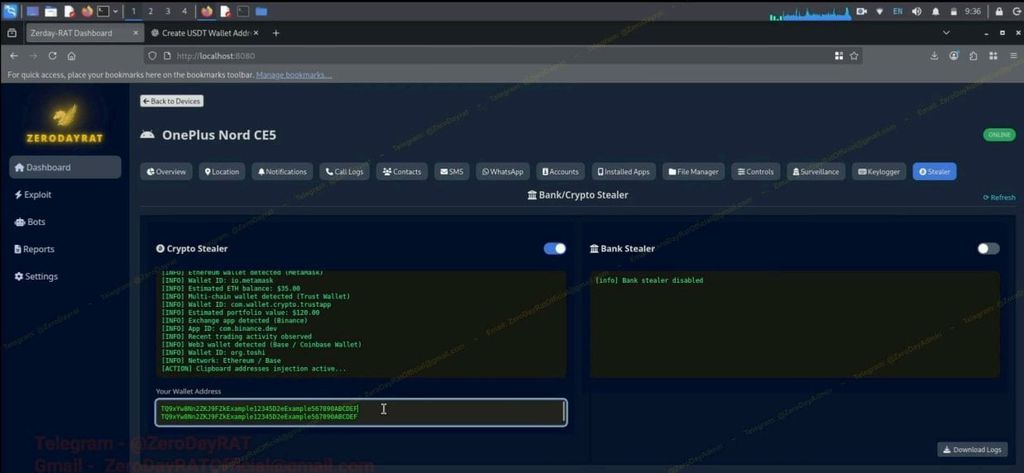Expand the list all tabs dropdown
1024x473 pixels.
[x=946, y=33]
